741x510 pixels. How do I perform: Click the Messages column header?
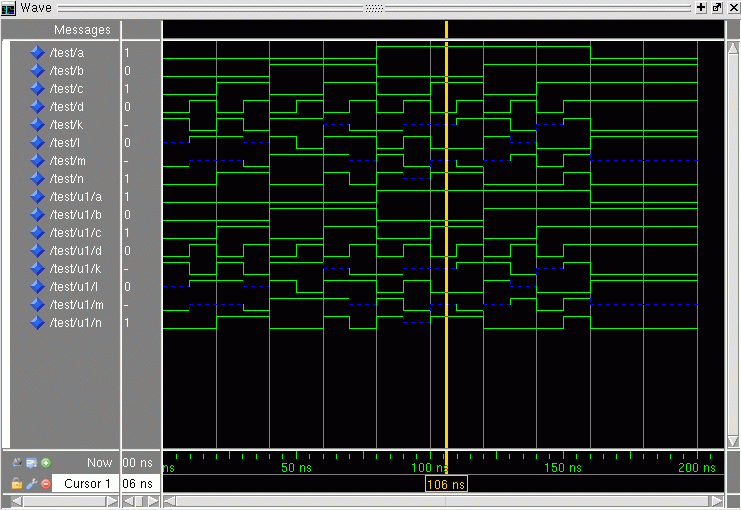(82, 30)
